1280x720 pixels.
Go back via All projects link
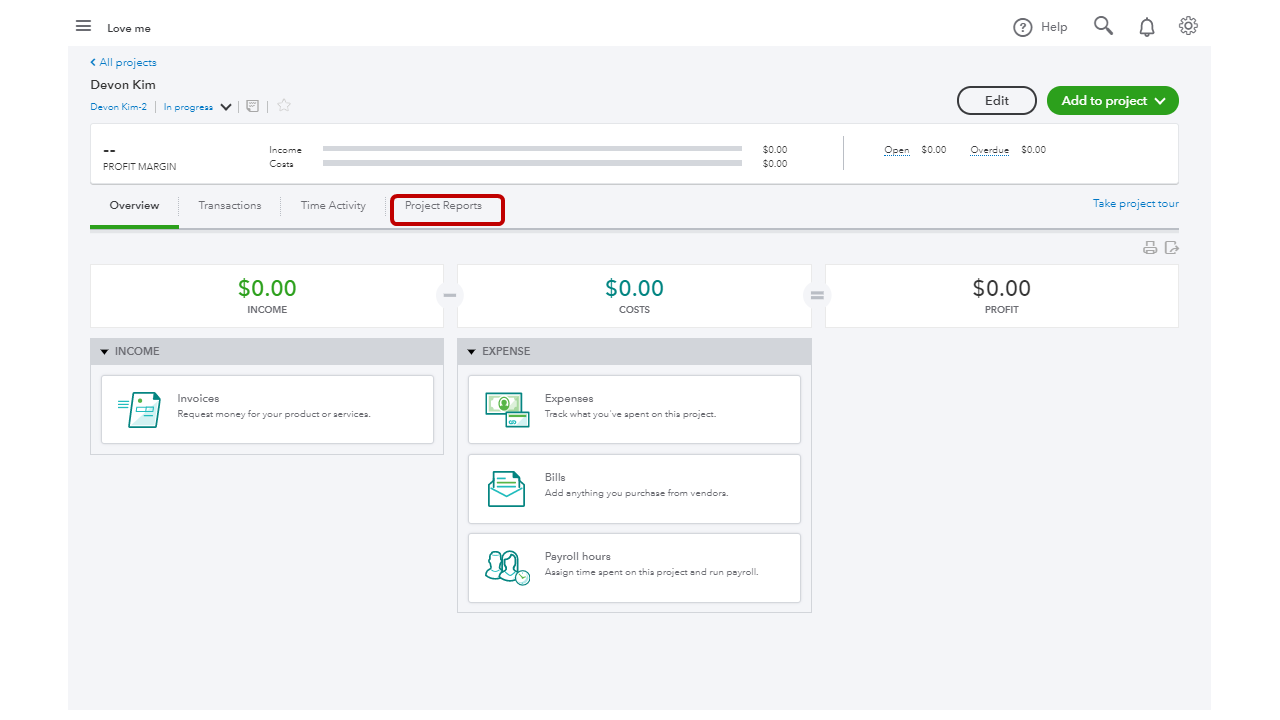click(x=123, y=62)
